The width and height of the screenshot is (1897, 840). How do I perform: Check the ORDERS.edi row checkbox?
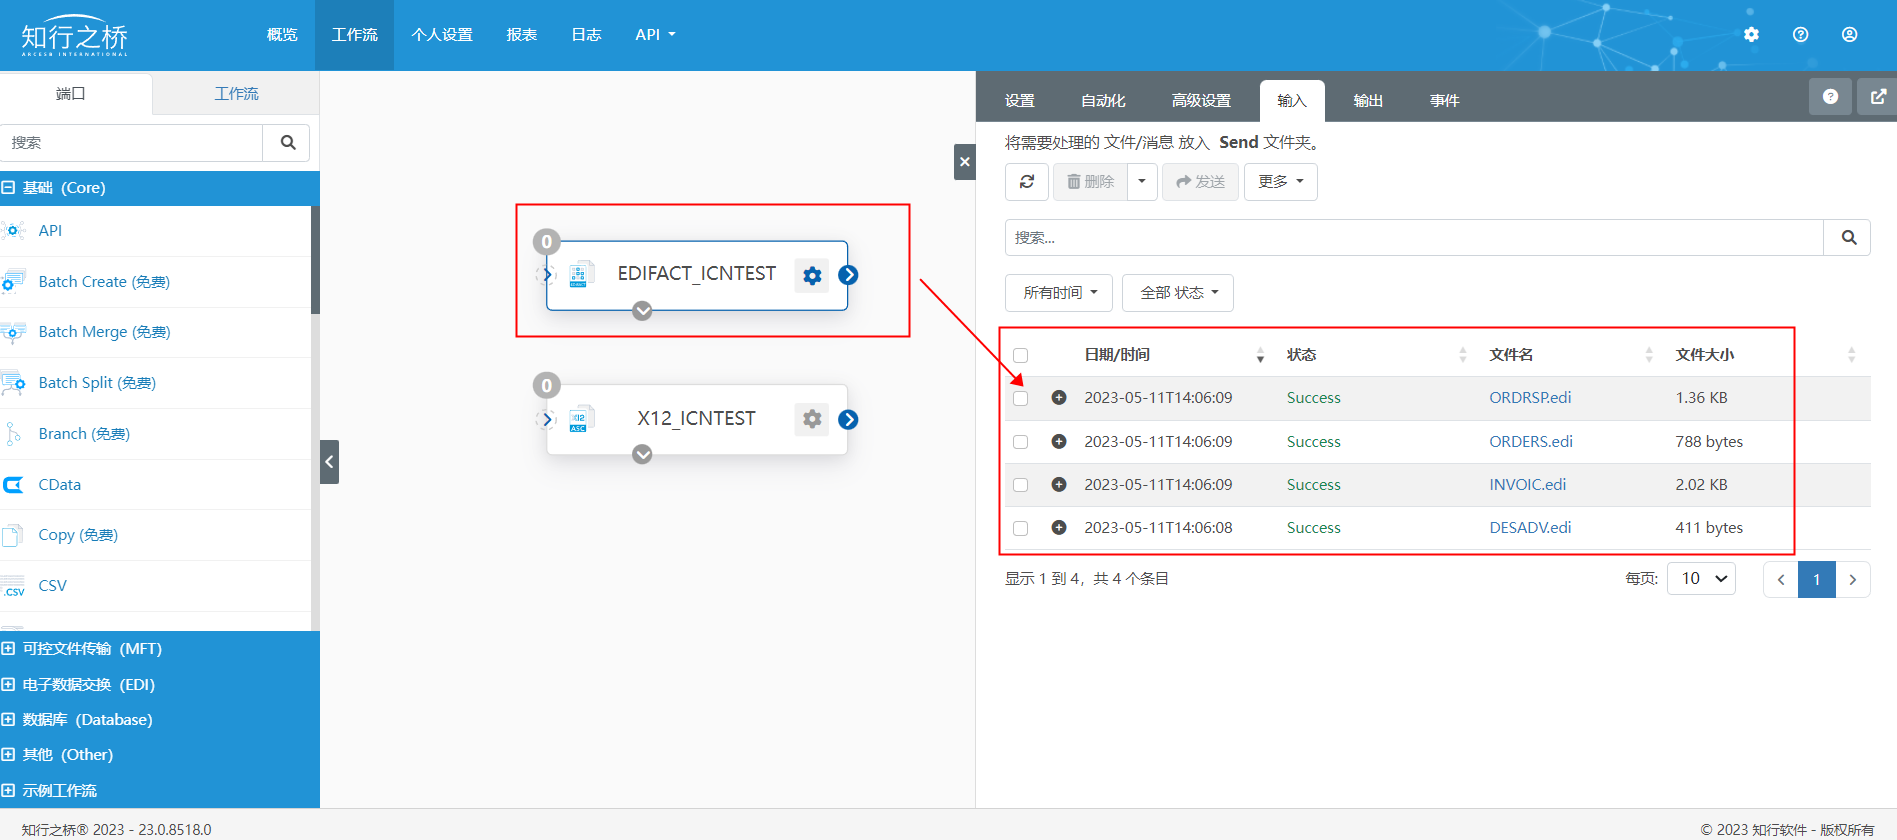(1020, 441)
